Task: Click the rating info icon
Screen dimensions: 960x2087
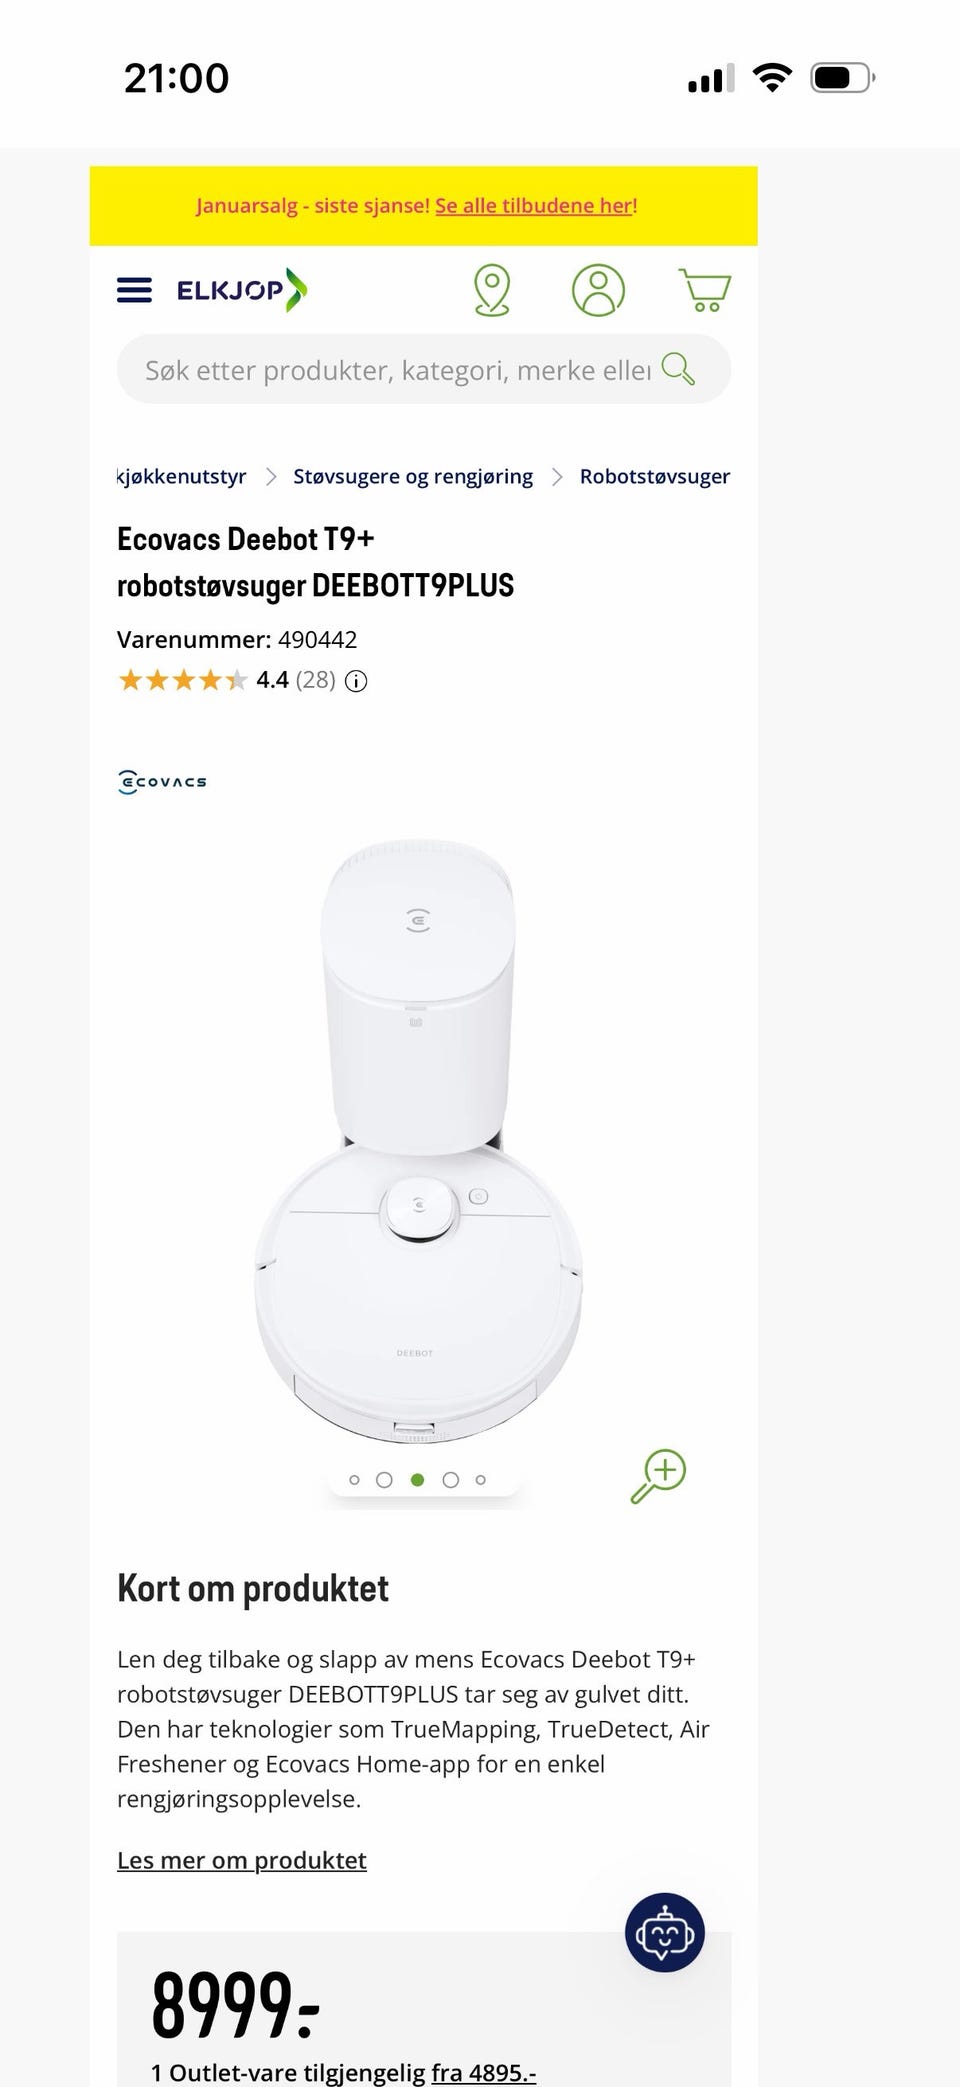Action: (356, 681)
